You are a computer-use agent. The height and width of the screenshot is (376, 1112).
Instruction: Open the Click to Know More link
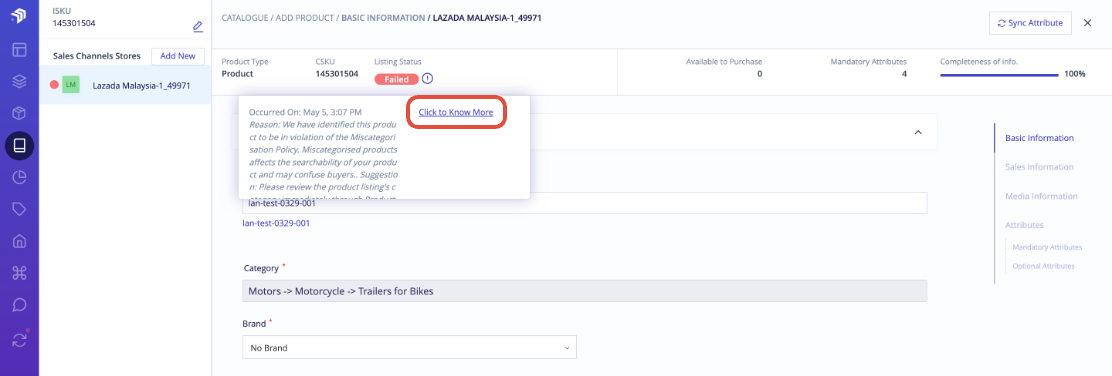point(456,112)
